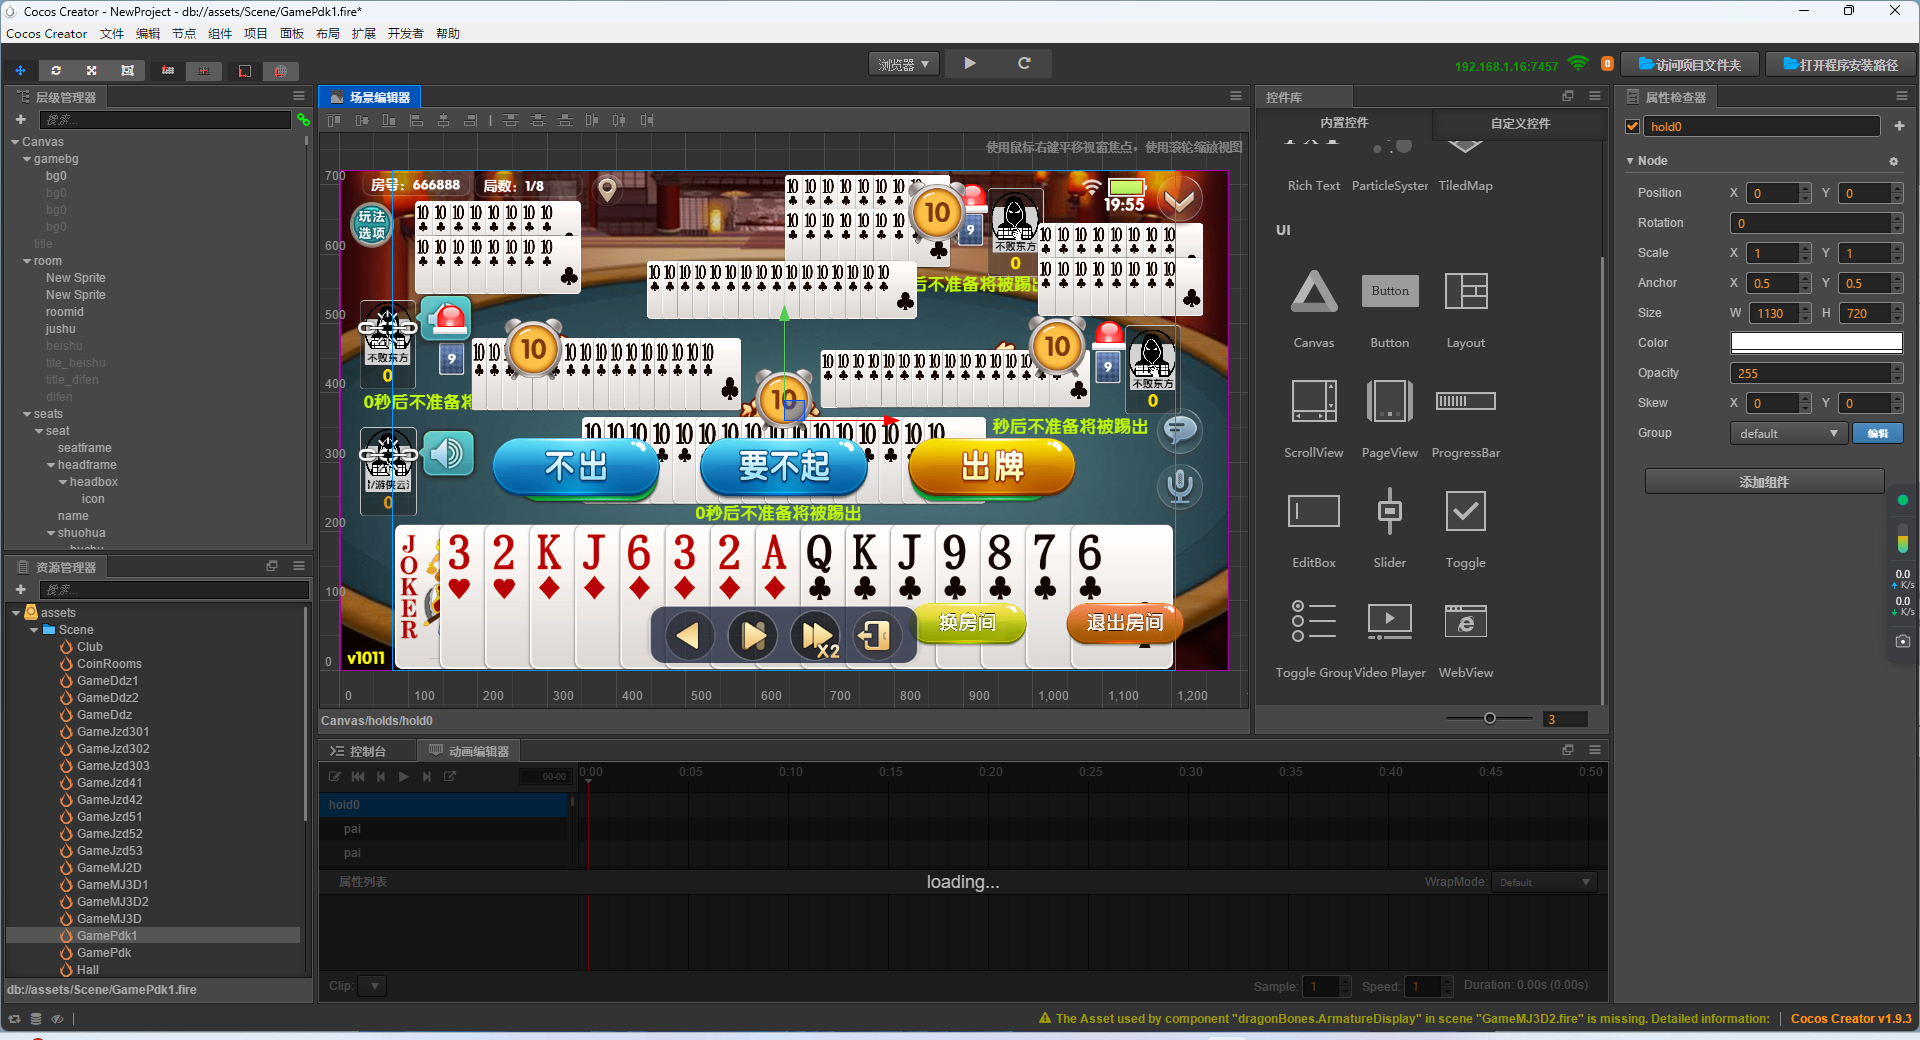Pick the Button widget in the widget library
This screenshot has height=1040, width=1920.
(x=1389, y=291)
